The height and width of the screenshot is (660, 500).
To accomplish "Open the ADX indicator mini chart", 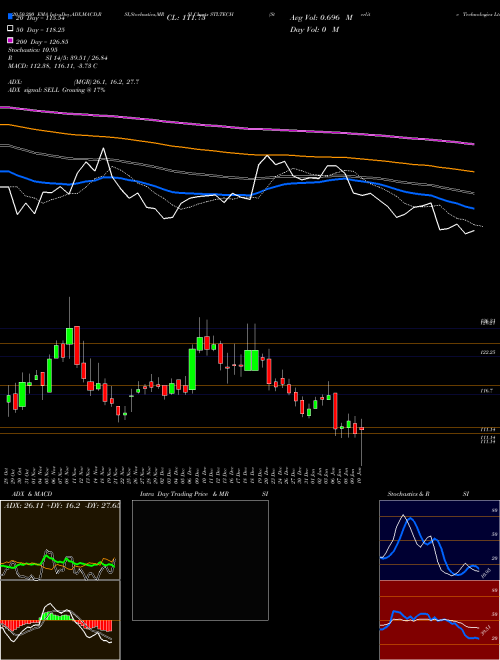I will click(x=60, y=540).
